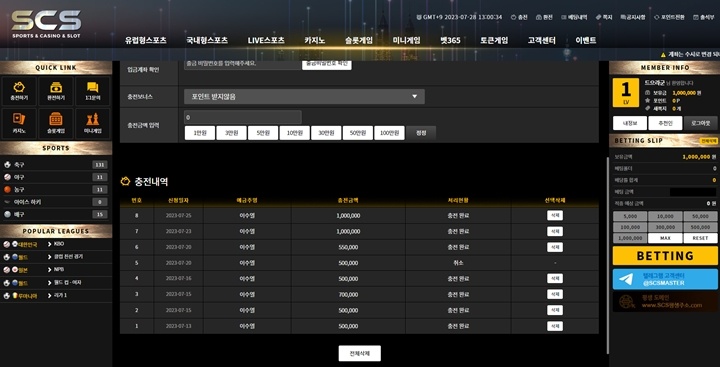Delete charge record number 8
Screen dimensions: 720x367
click(555, 215)
